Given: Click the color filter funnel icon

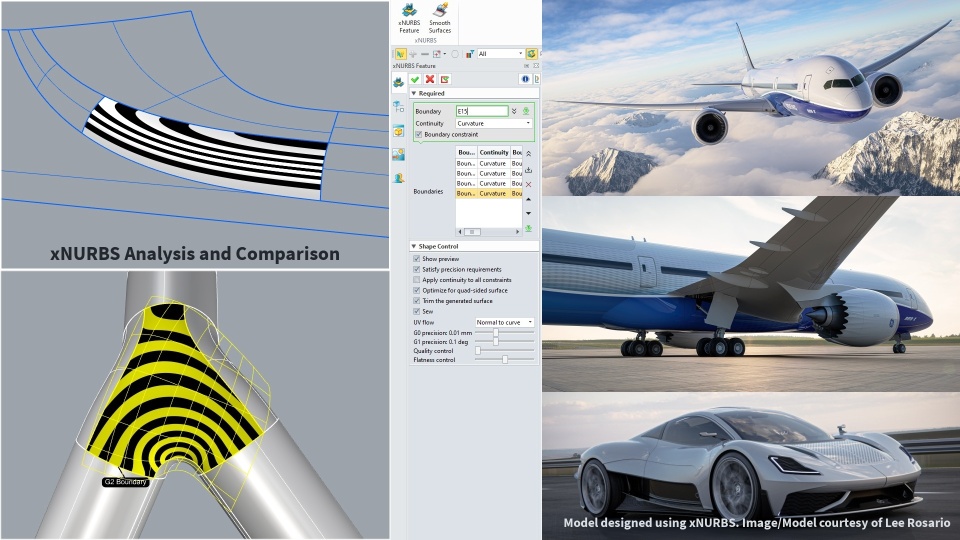Looking at the screenshot, I should click(470, 54).
